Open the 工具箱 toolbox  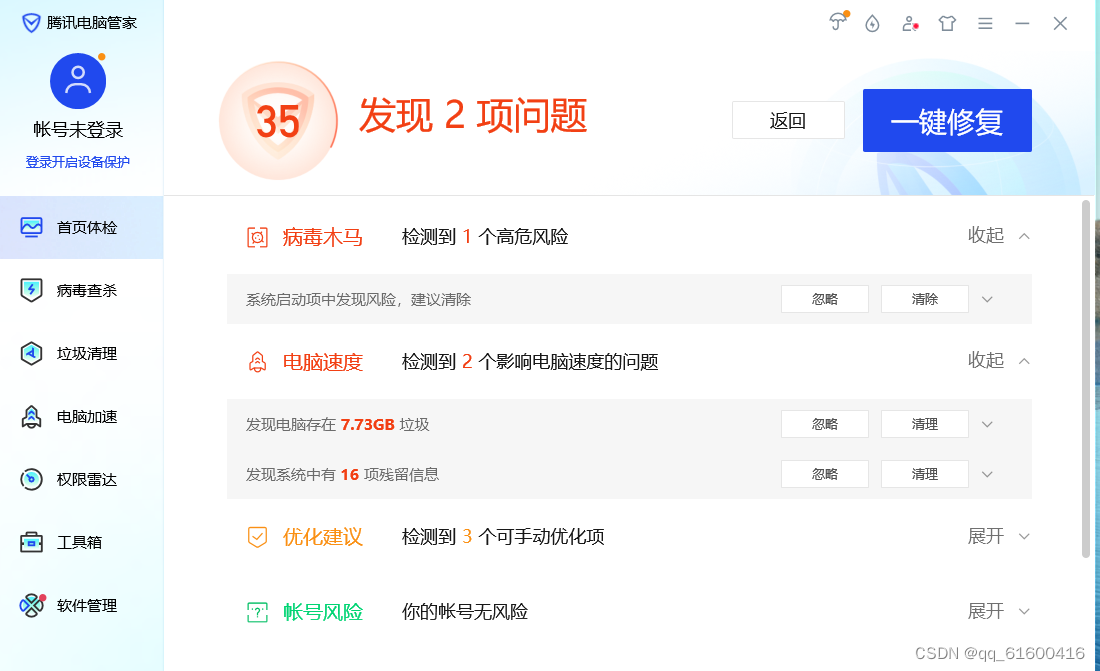pos(81,542)
